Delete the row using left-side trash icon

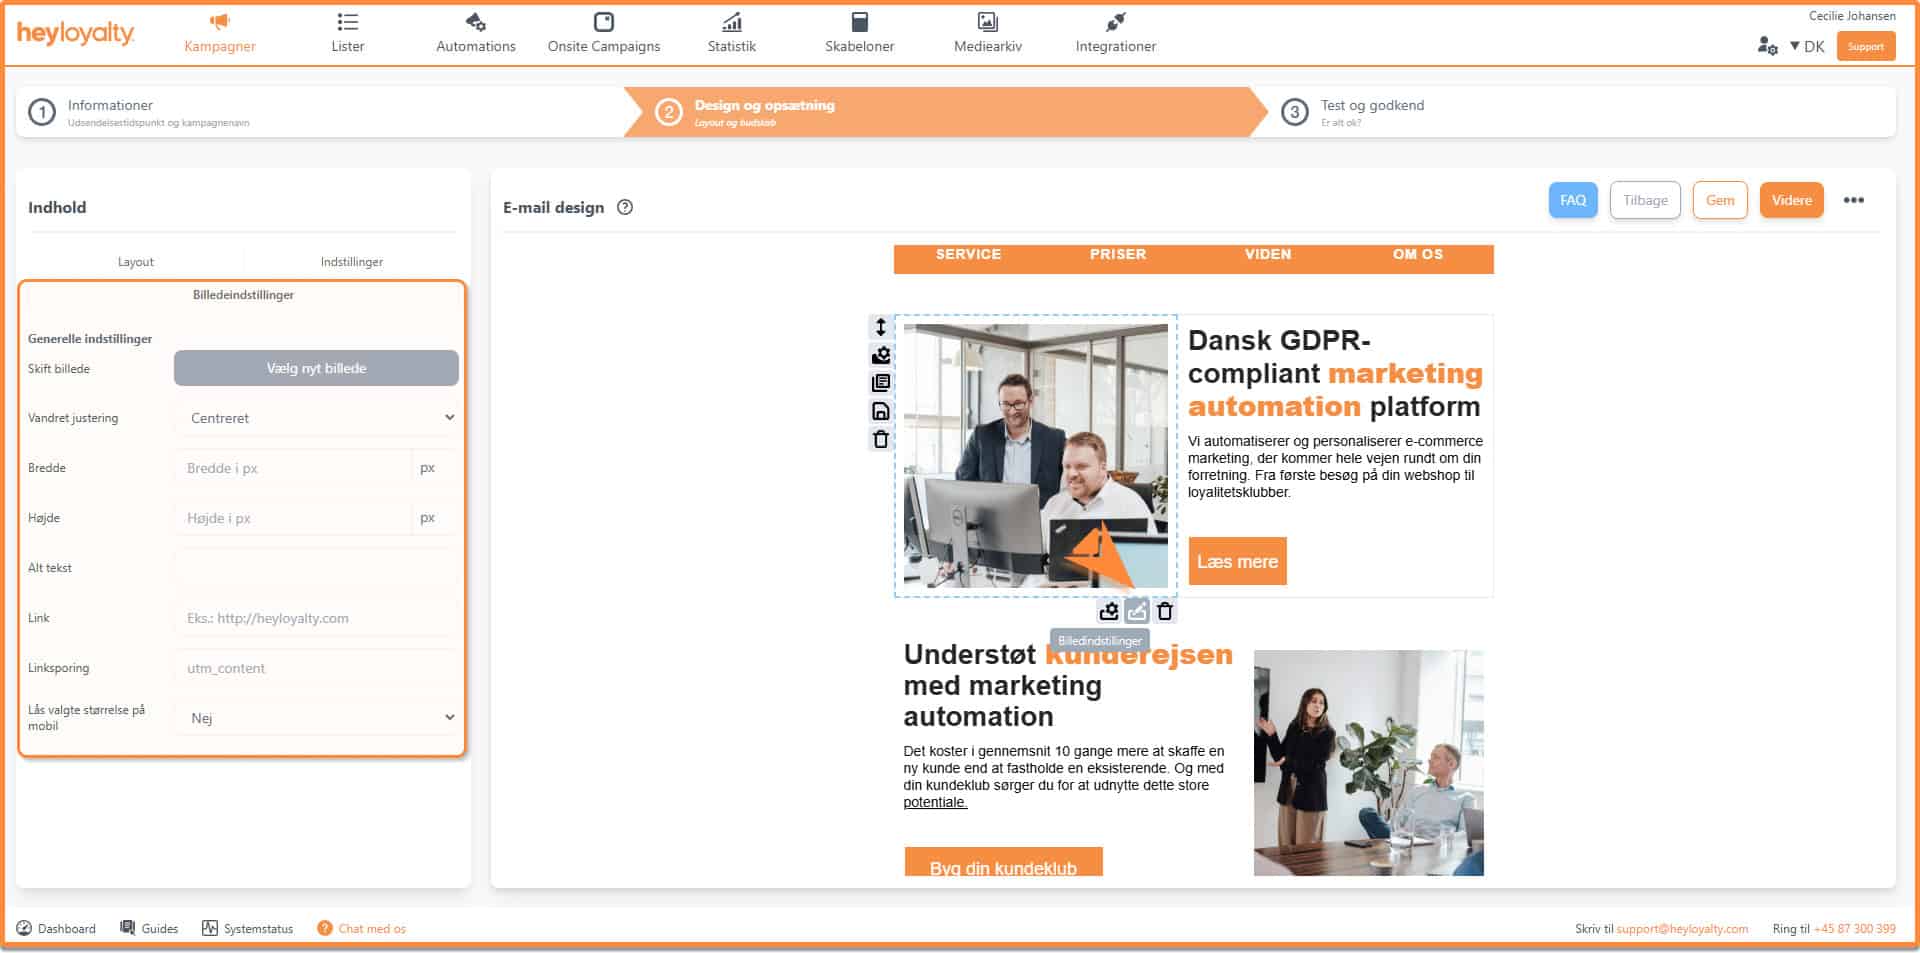click(x=880, y=439)
